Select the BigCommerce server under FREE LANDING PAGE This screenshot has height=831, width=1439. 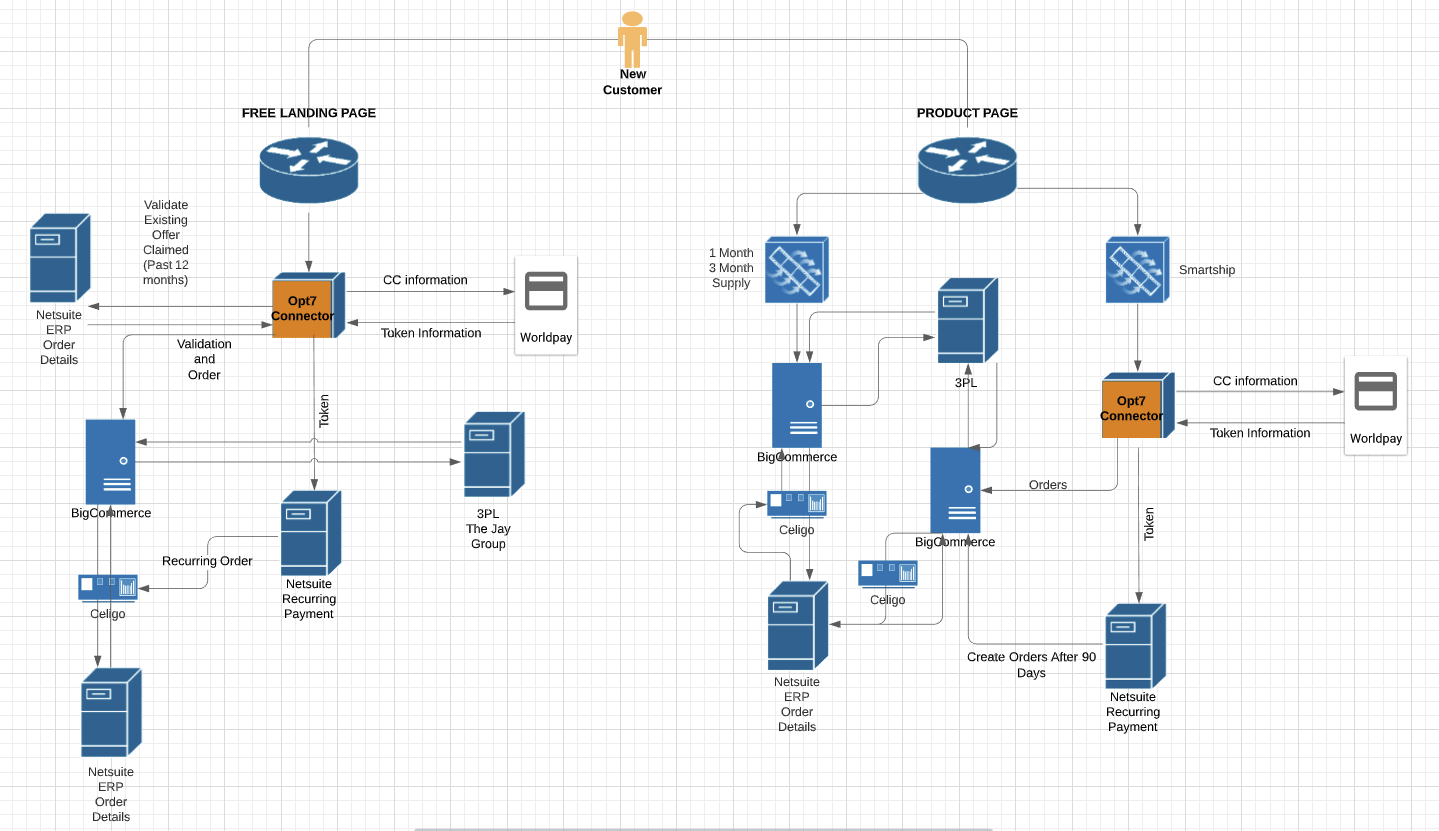[110, 462]
